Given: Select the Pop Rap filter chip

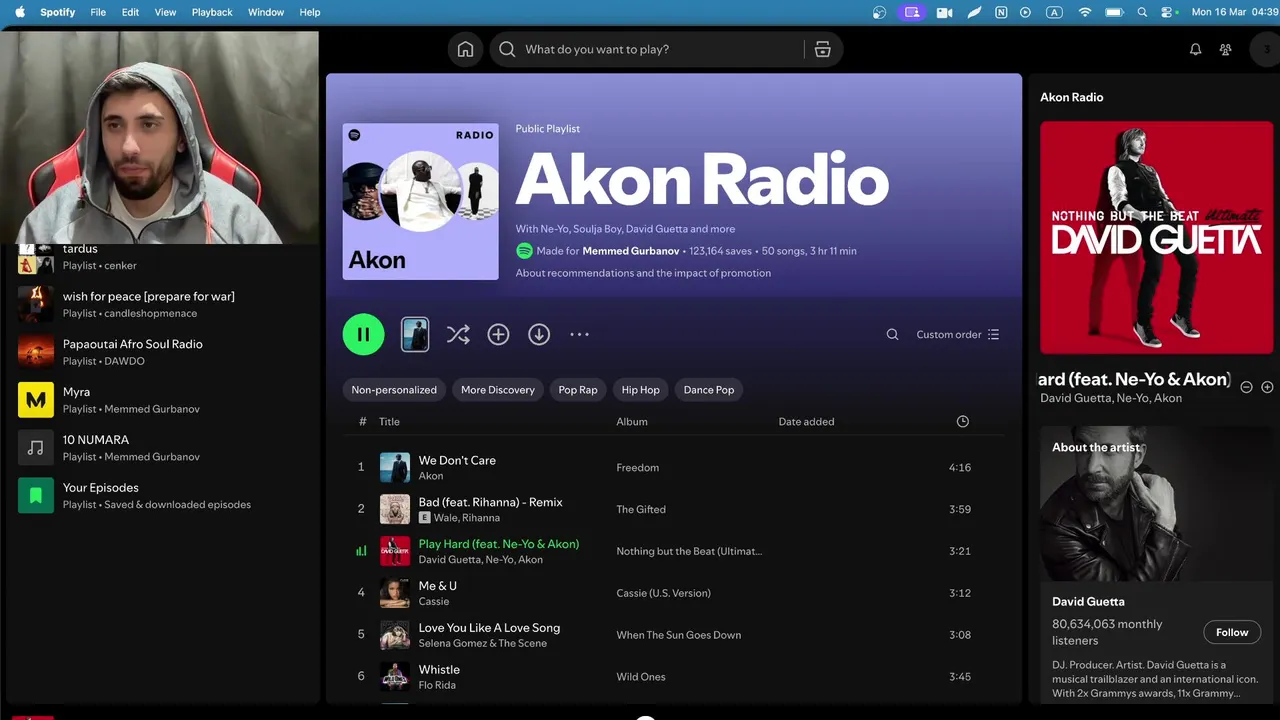Looking at the screenshot, I should 578,390.
